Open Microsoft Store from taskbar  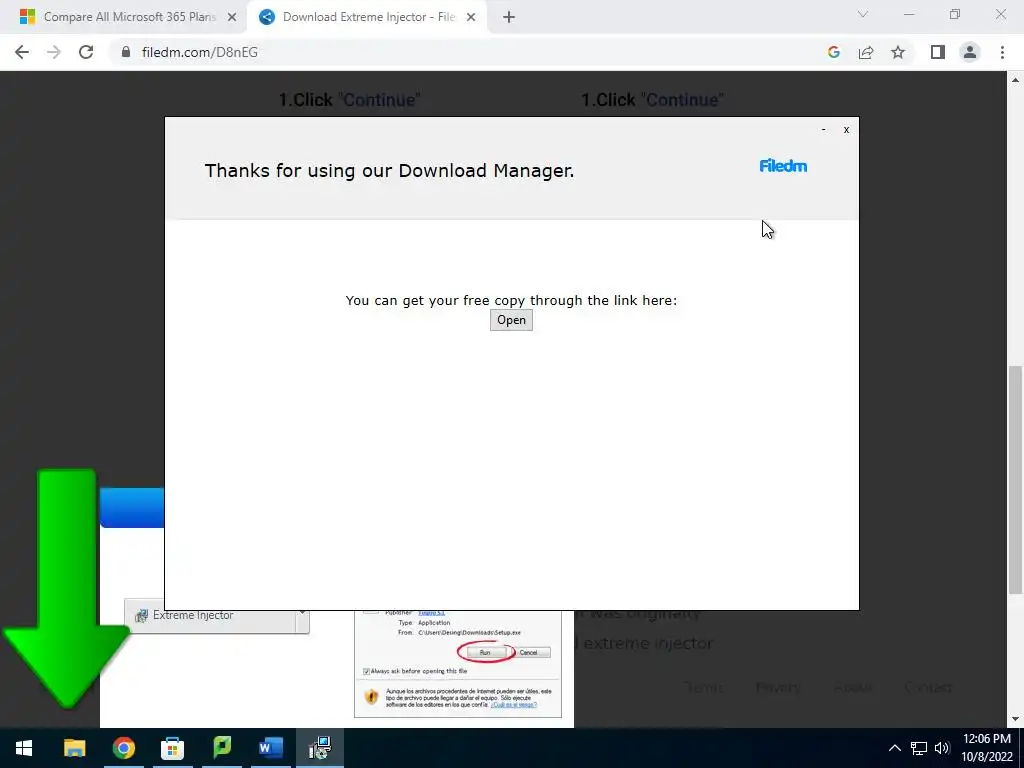coord(172,748)
